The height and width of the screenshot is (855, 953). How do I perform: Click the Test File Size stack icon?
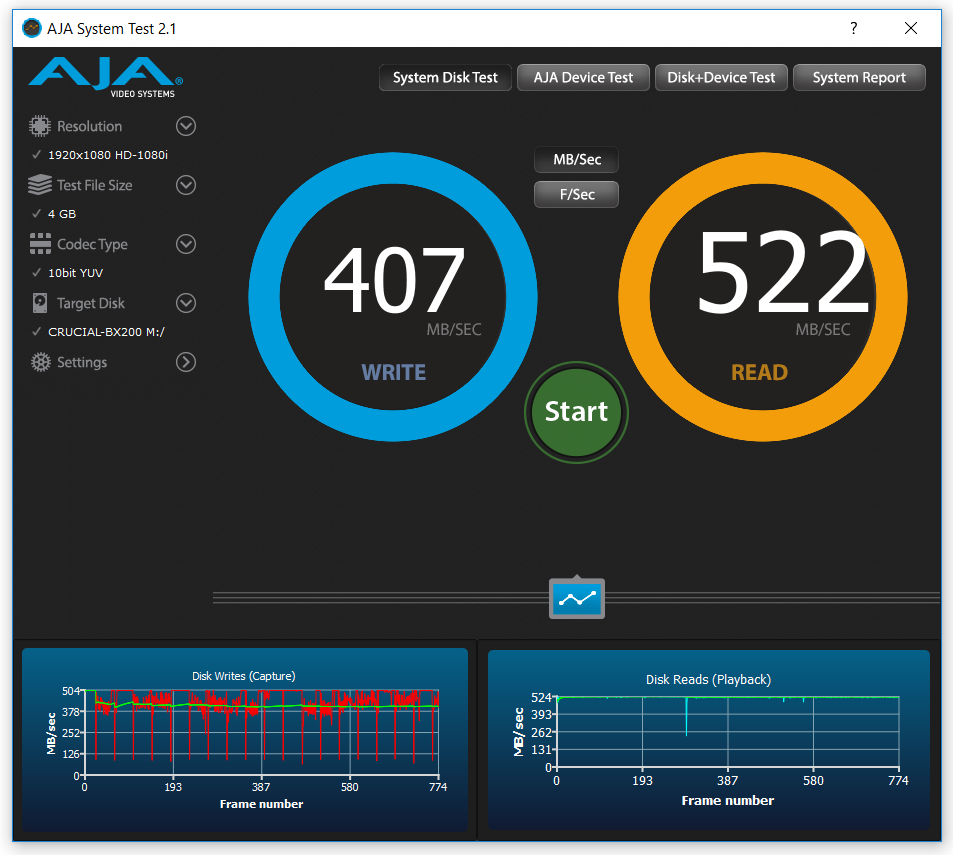tap(40, 185)
